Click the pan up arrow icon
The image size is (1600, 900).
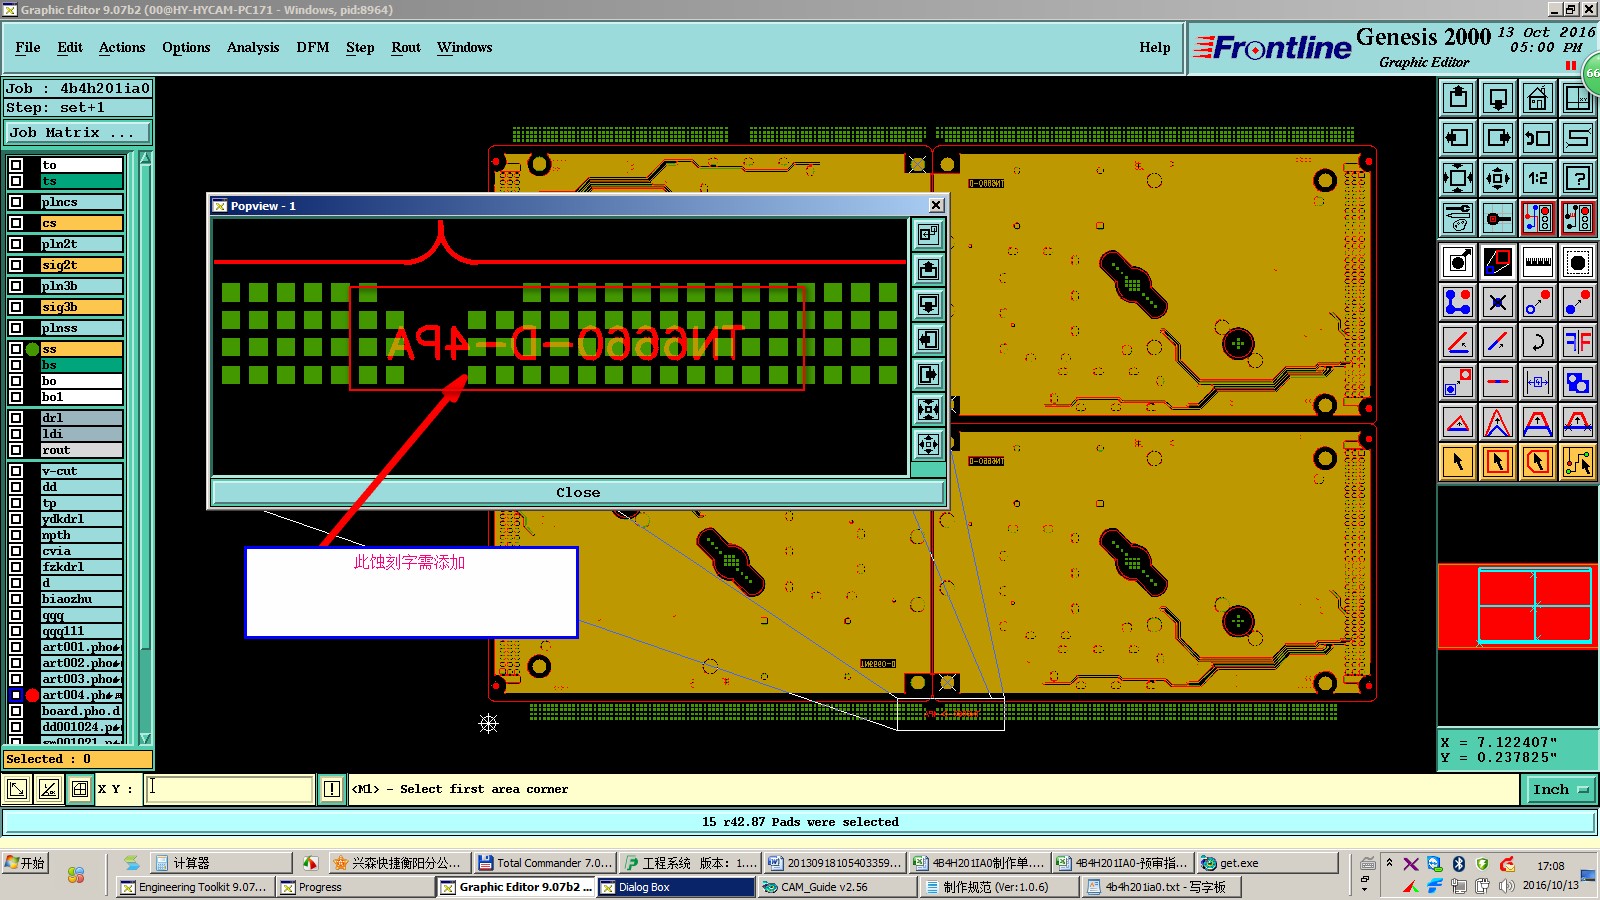[1458, 98]
